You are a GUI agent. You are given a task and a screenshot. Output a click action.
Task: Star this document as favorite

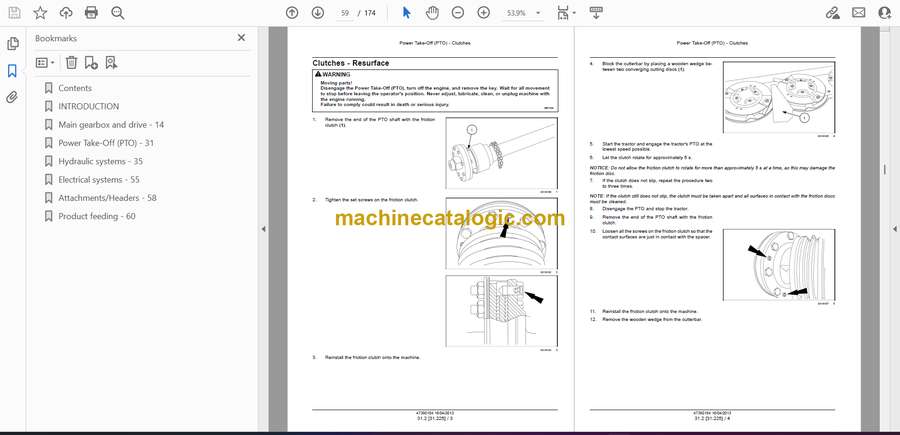pos(40,13)
